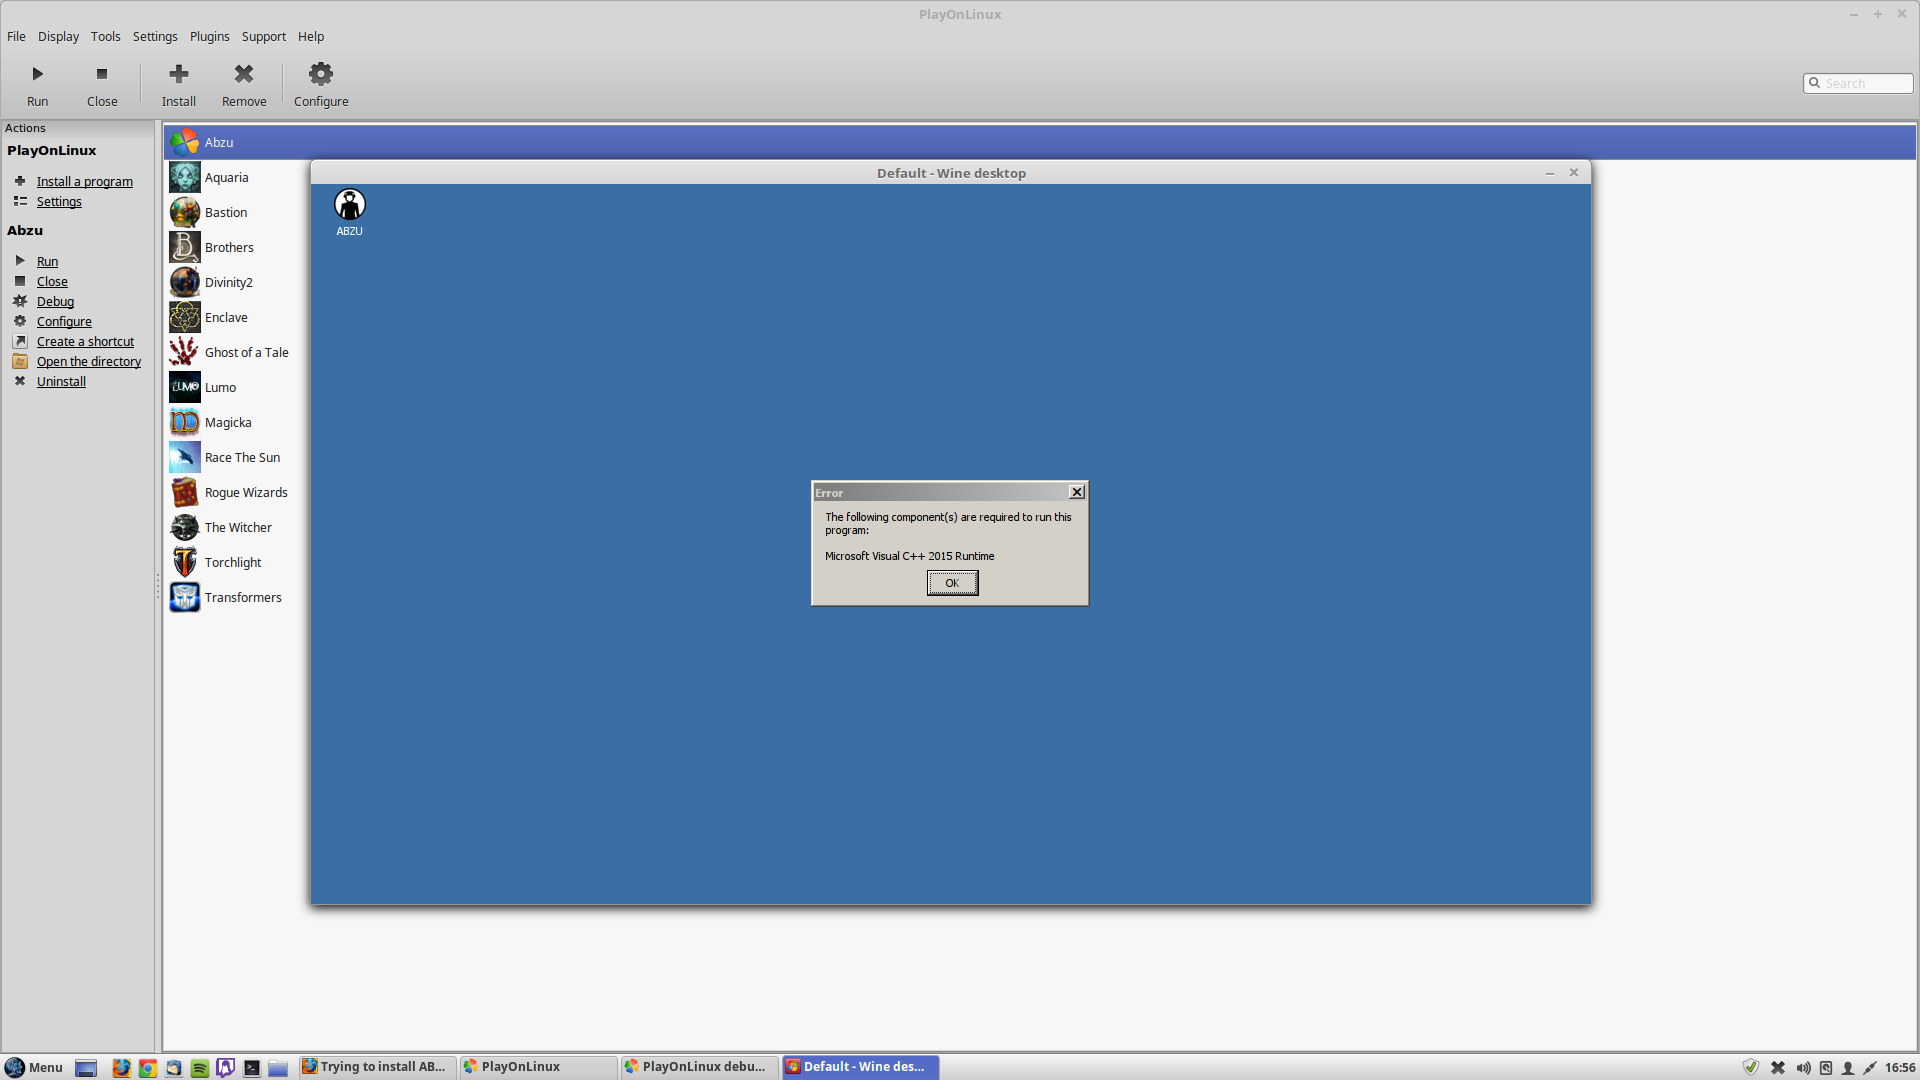1920x1080 pixels.
Task: Click Create a shortcut link
Action: click(85, 341)
